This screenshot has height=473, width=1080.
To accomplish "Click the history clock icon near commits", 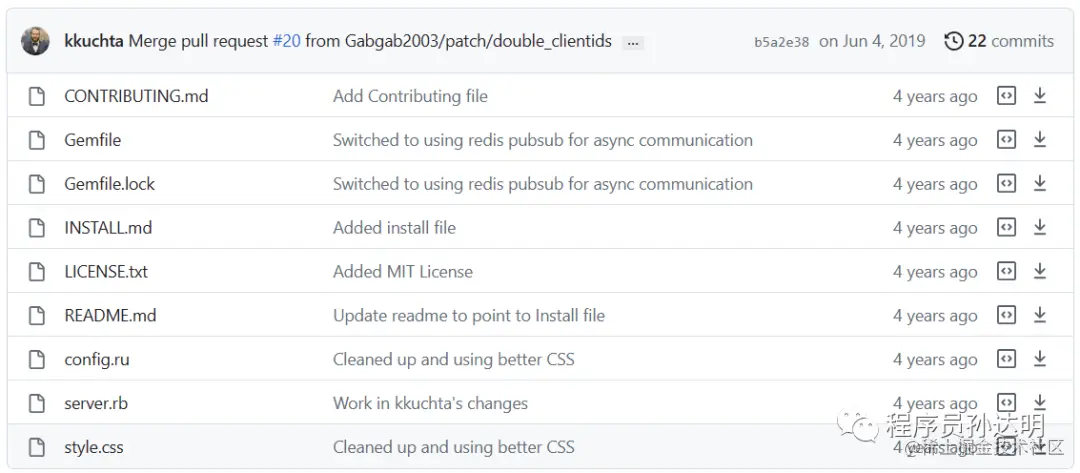I will click(954, 41).
